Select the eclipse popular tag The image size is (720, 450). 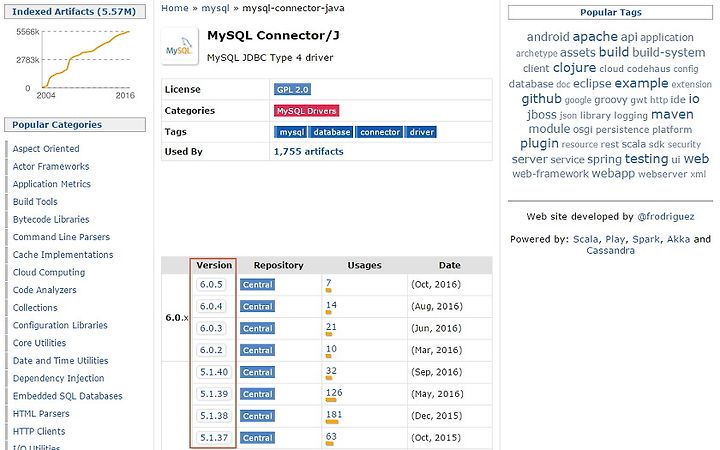(x=592, y=84)
